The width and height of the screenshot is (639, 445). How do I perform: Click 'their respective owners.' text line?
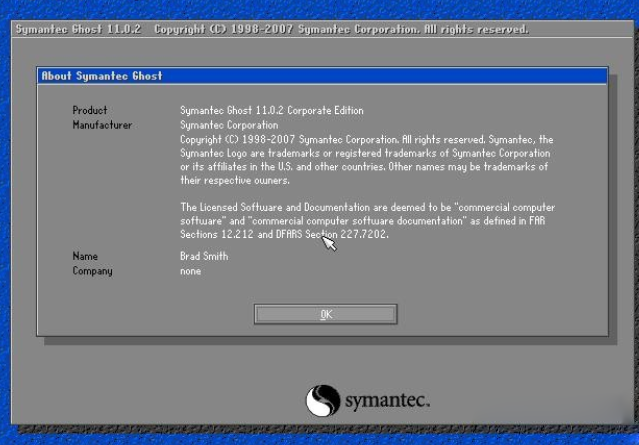point(235,180)
